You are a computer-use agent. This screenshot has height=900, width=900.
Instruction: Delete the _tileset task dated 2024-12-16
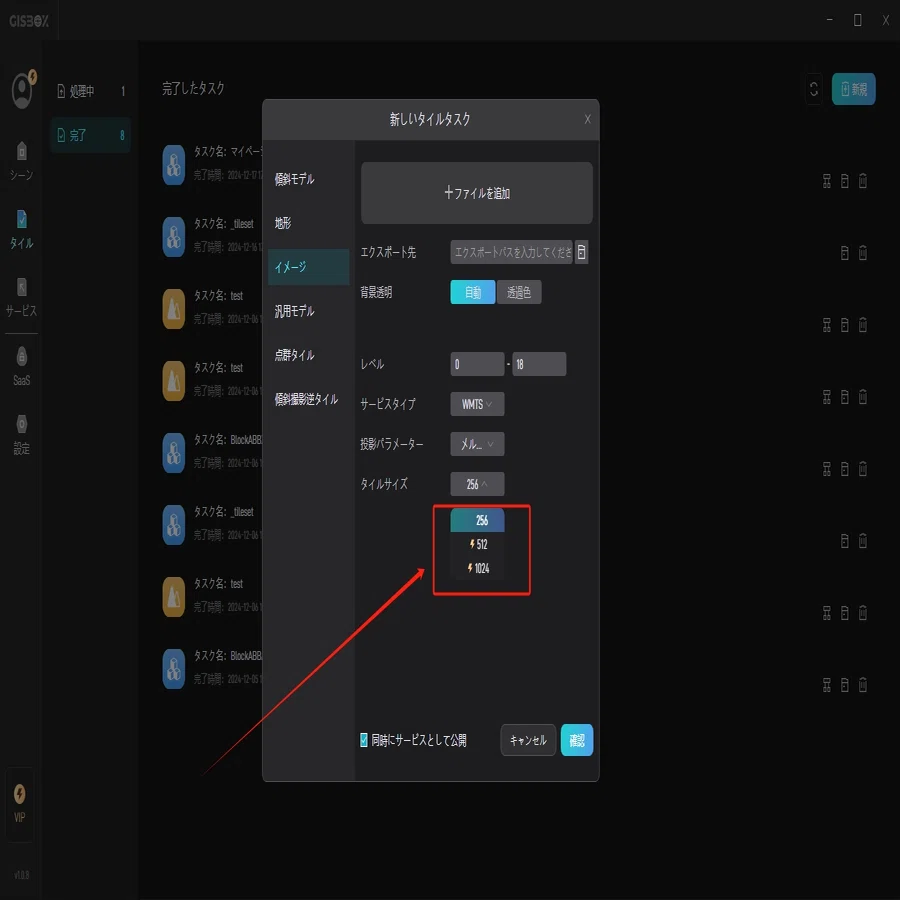click(x=863, y=253)
